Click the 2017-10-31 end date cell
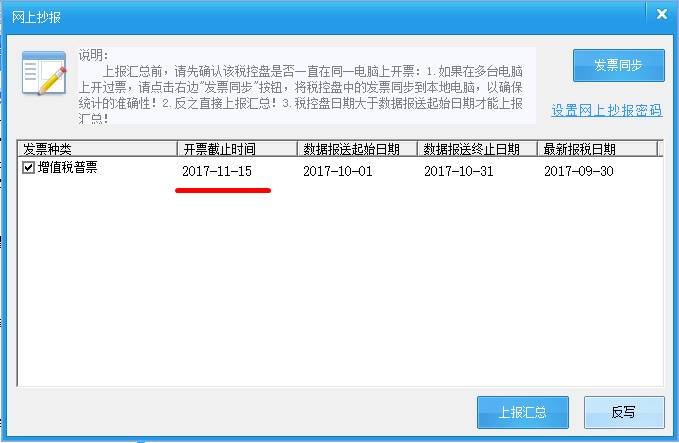 pyautogui.click(x=459, y=171)
